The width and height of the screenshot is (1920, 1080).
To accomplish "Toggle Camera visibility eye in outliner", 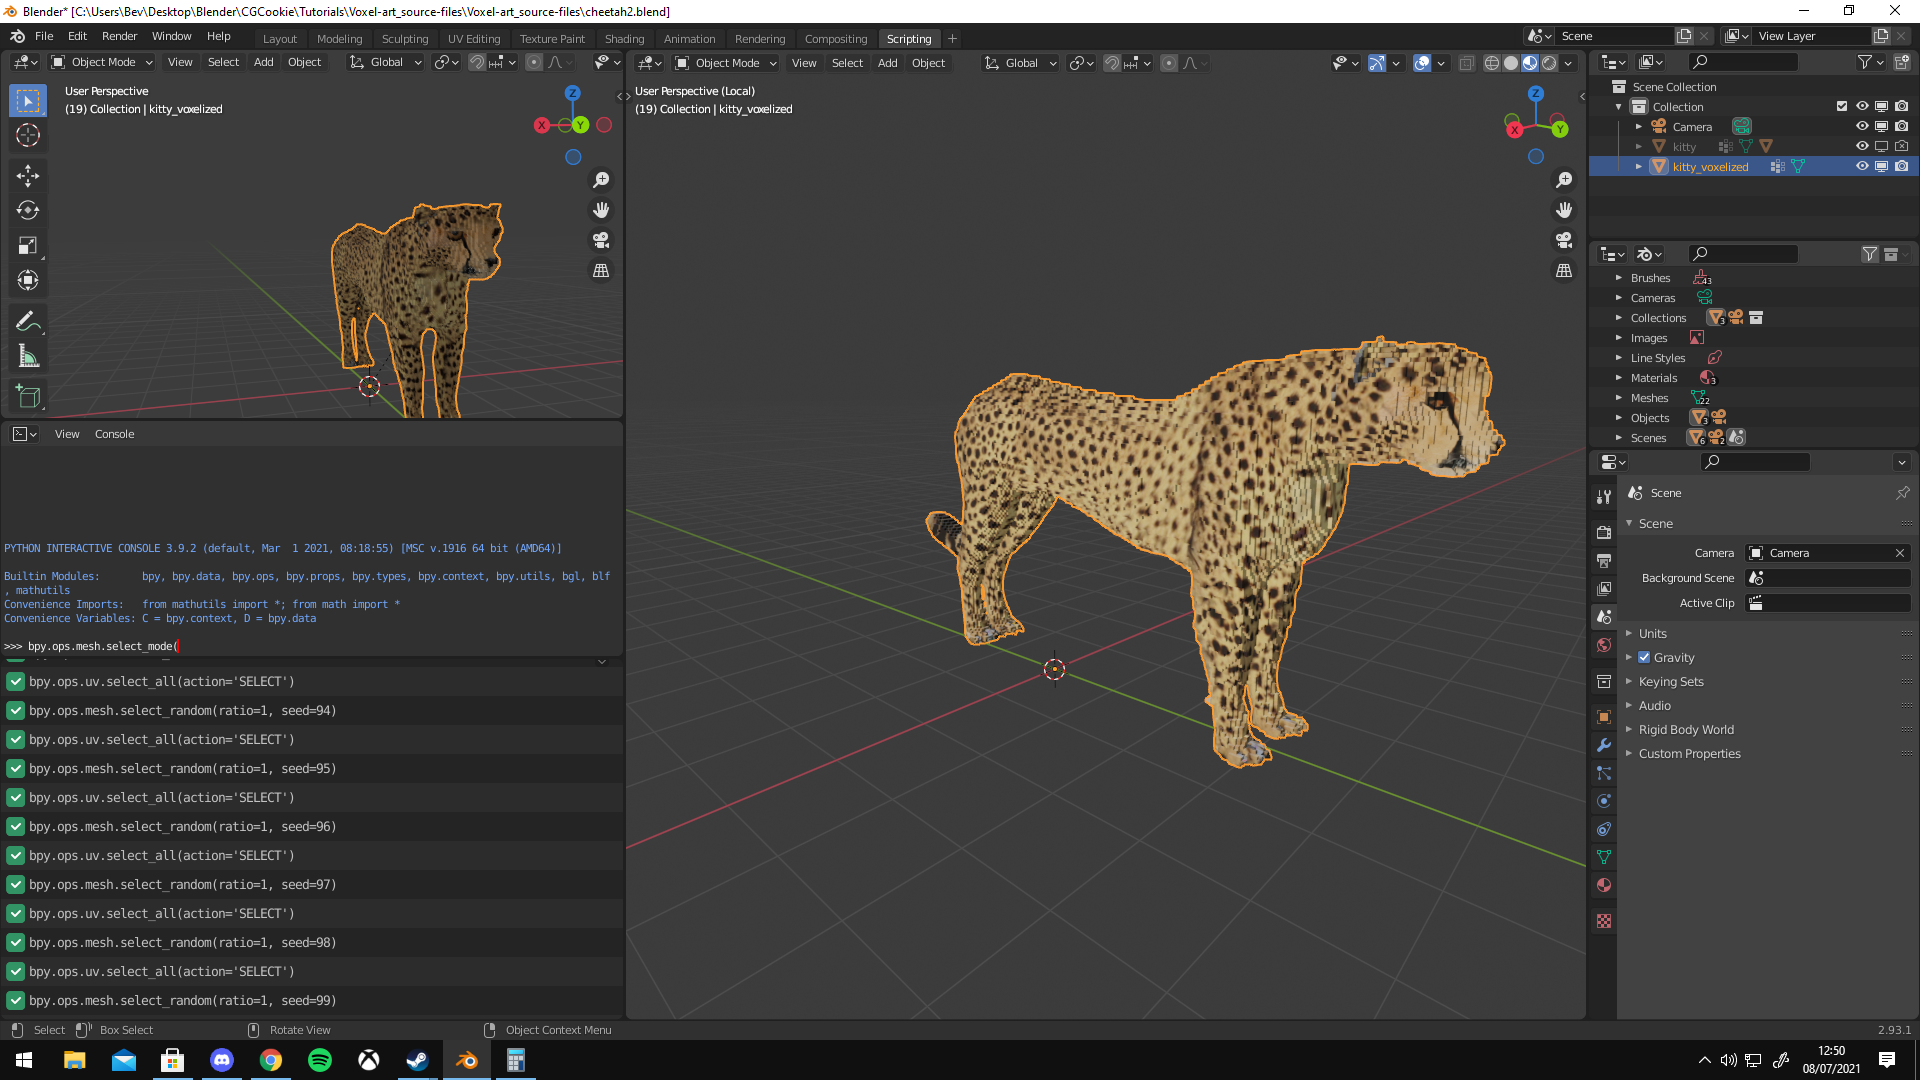I will pyautogui.click(x=1862, y=127).
